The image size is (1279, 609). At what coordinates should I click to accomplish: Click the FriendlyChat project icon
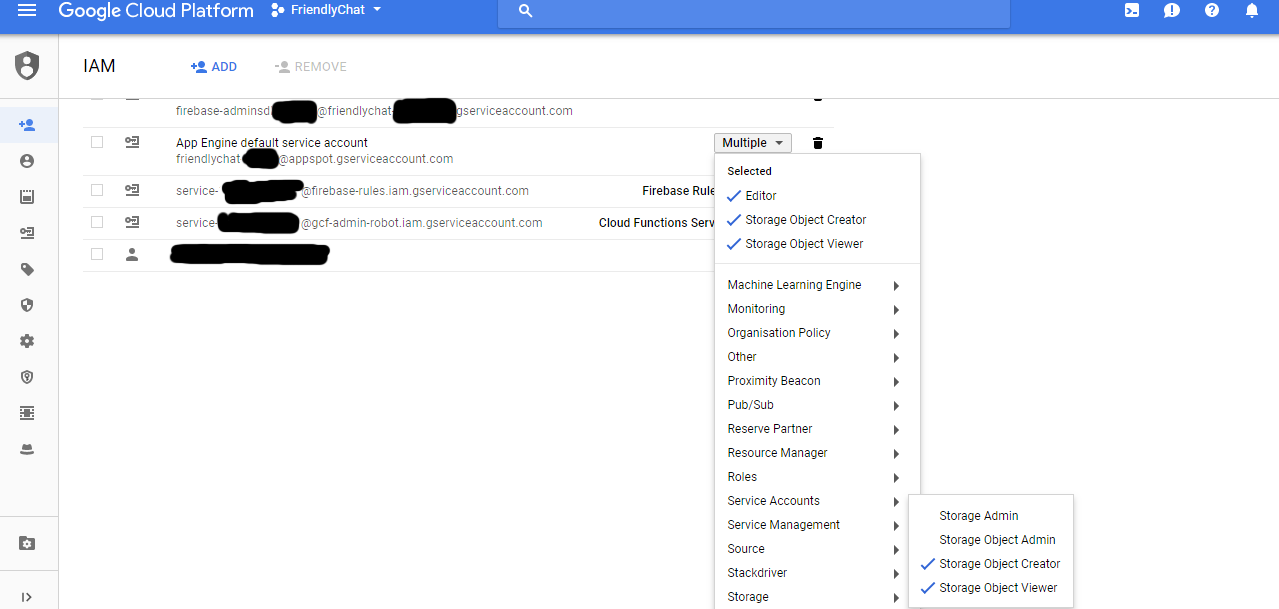pyautogui.click(x=277, y=10)
